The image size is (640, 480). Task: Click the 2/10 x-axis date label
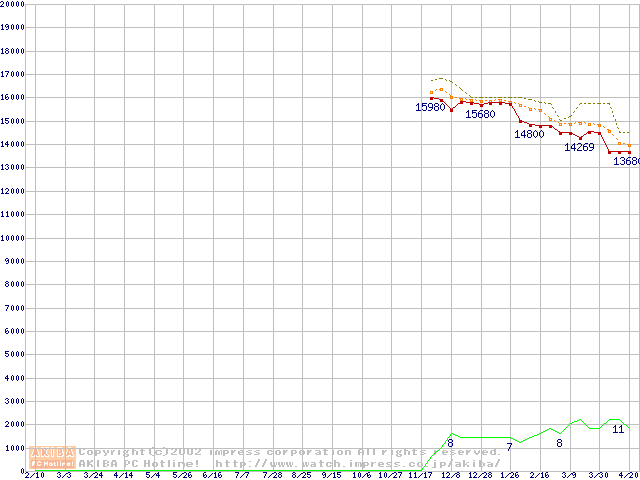click(33, 475)
